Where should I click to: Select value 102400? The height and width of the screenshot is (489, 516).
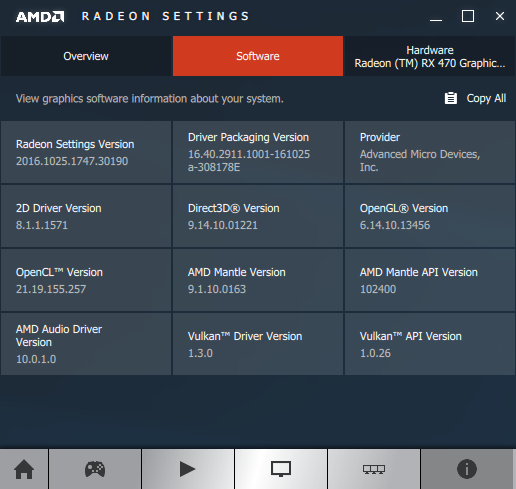tap(378, 289)
